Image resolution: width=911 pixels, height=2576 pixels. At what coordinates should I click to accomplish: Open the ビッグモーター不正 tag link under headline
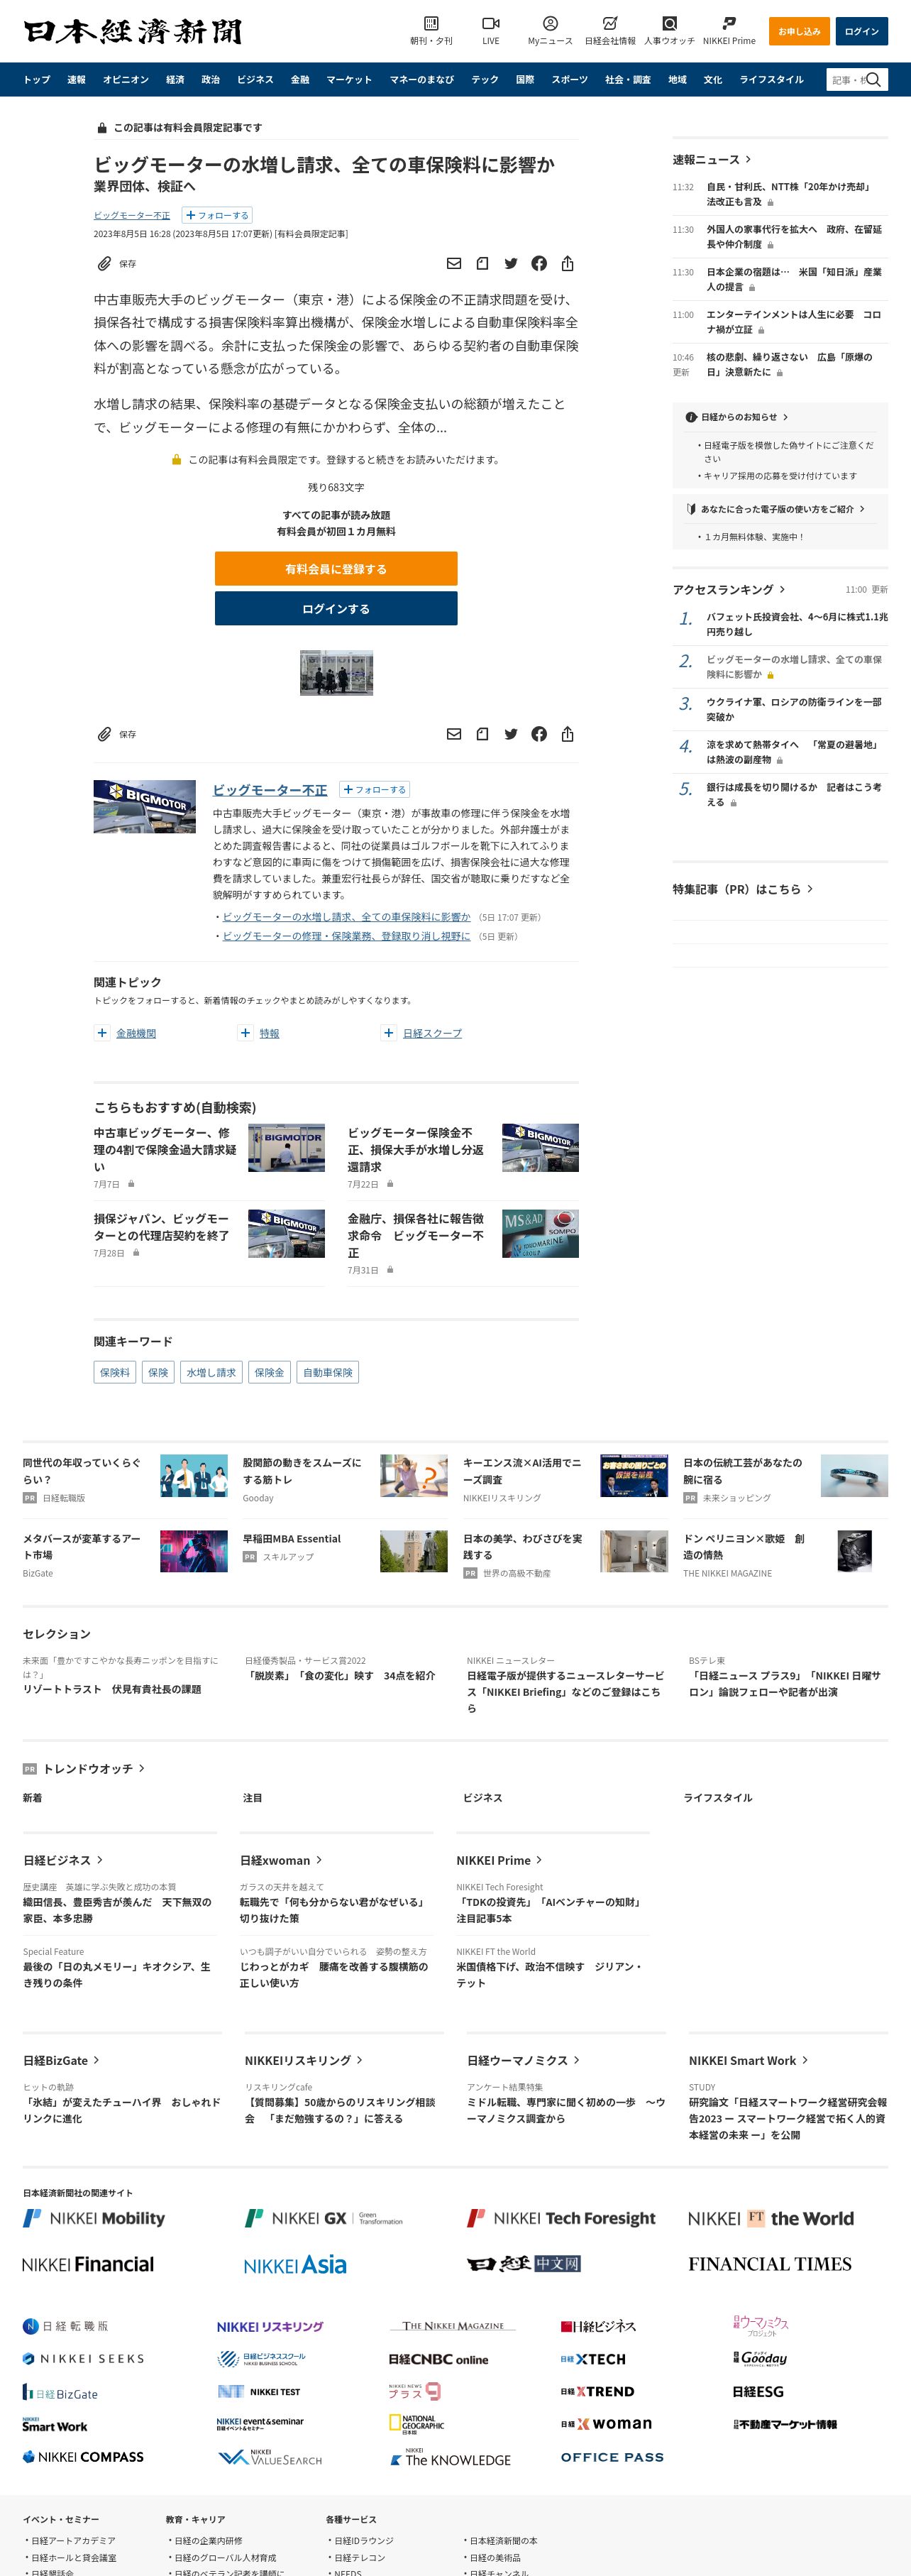[132, 215]
